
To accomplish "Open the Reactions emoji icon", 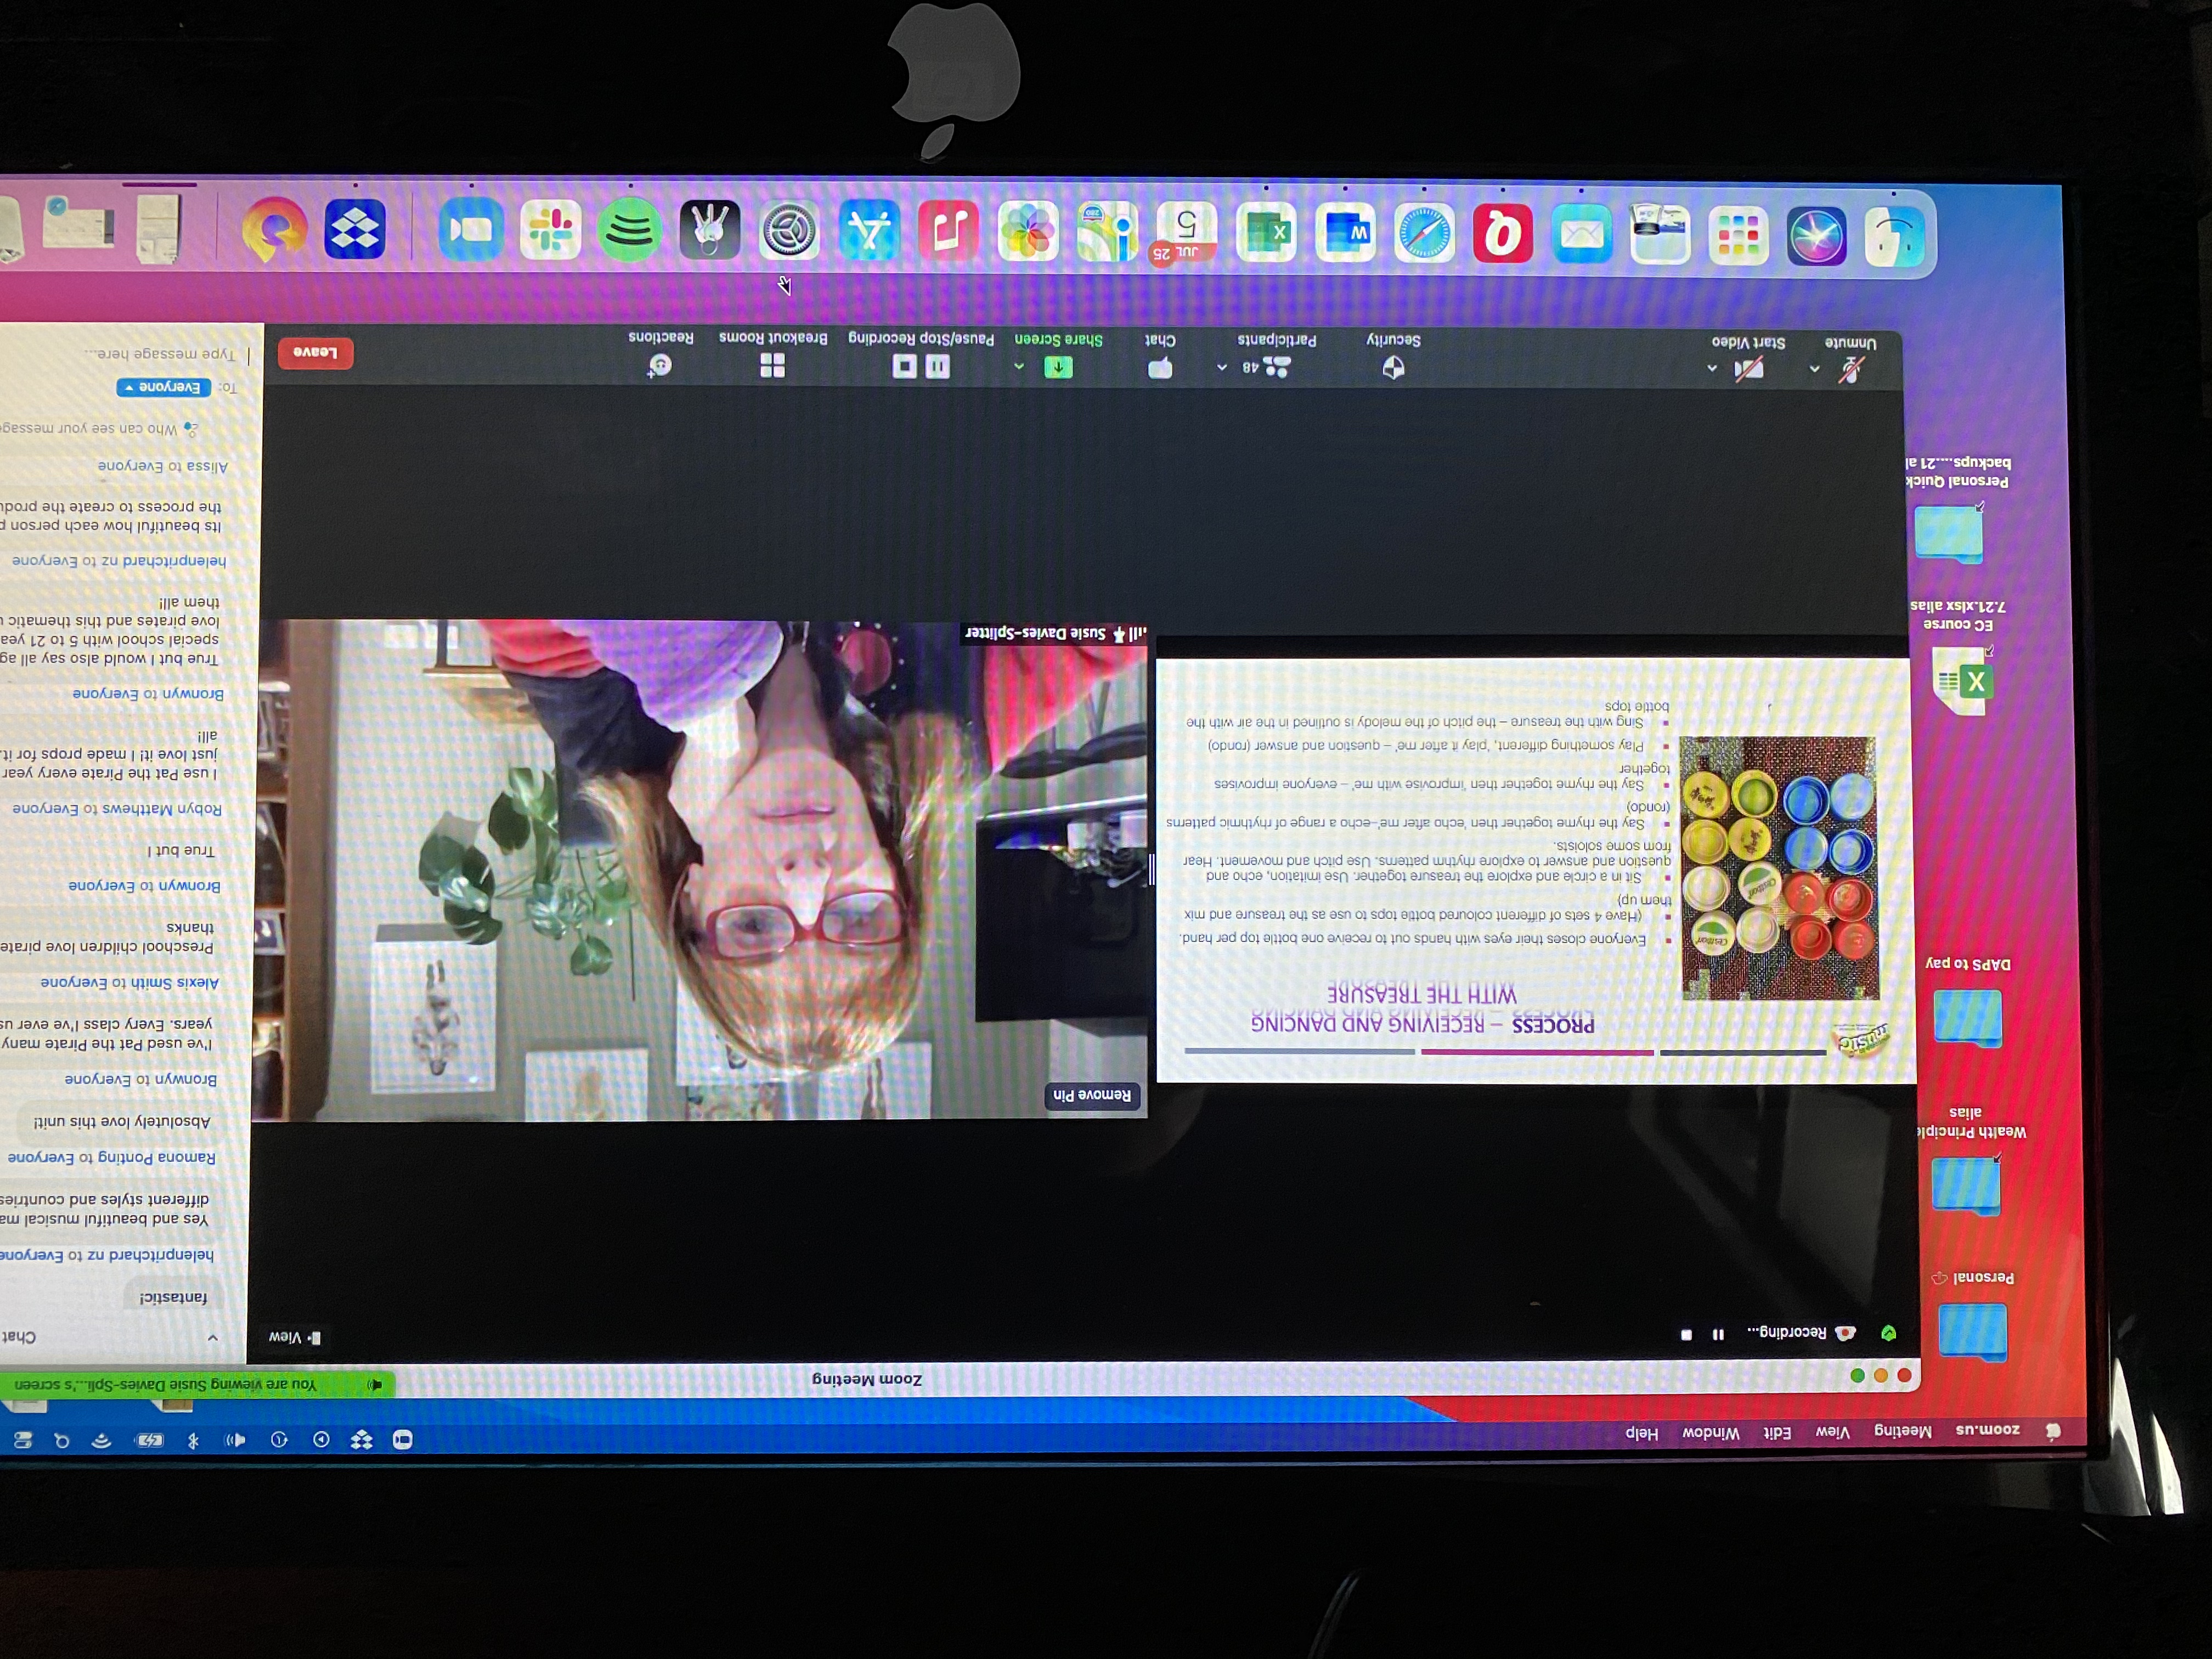I will point(660,365).
